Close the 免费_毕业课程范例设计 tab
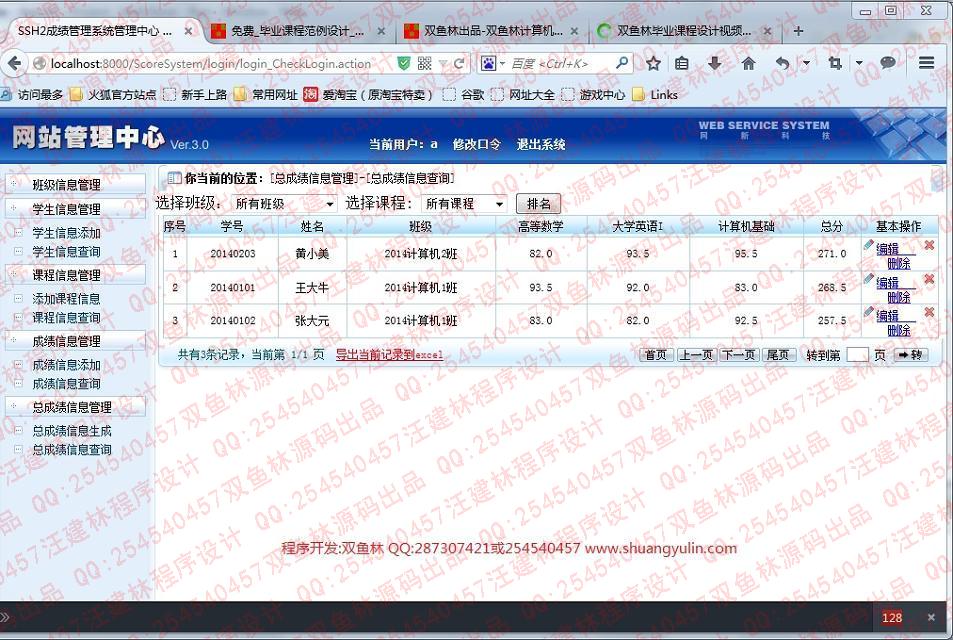Viewport: 953px width, 640px height. tap(381, 30)
